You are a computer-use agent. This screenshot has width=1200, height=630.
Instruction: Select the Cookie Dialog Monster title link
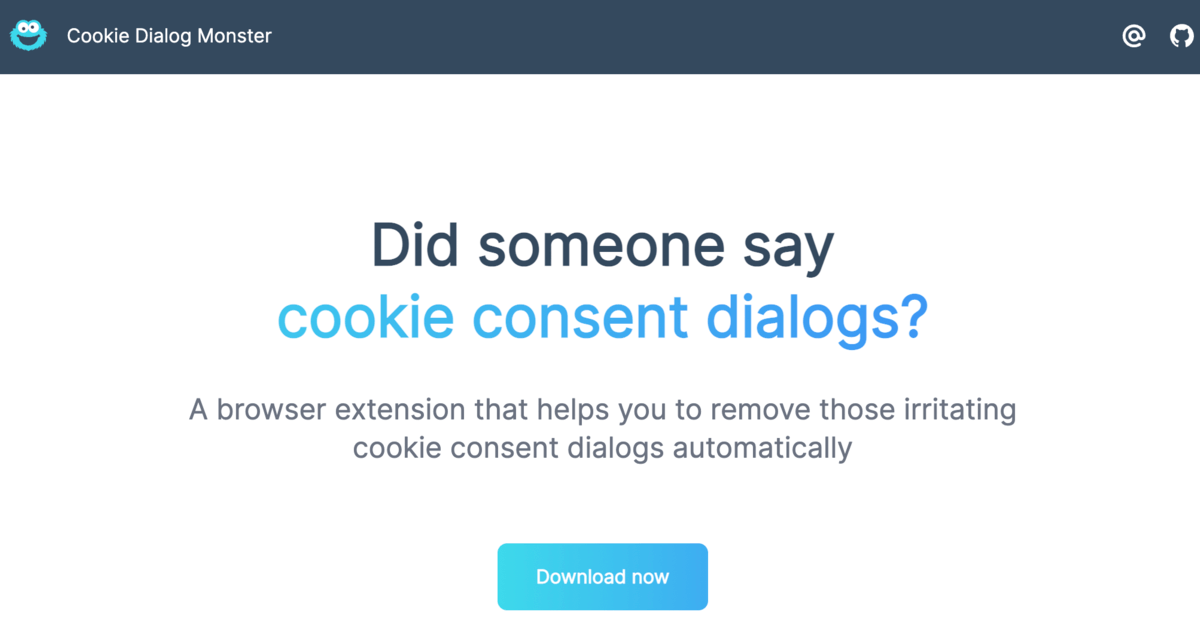pyautogui.click(x=169, y=36)
